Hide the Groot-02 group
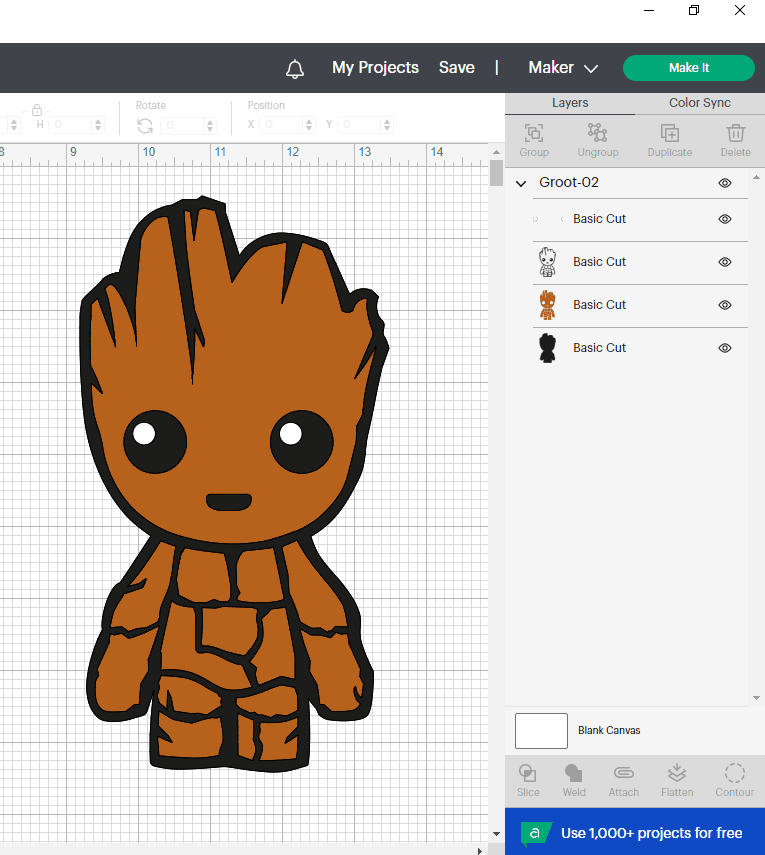The height and width of the screenshot is (855, 765). coord(725,183)
